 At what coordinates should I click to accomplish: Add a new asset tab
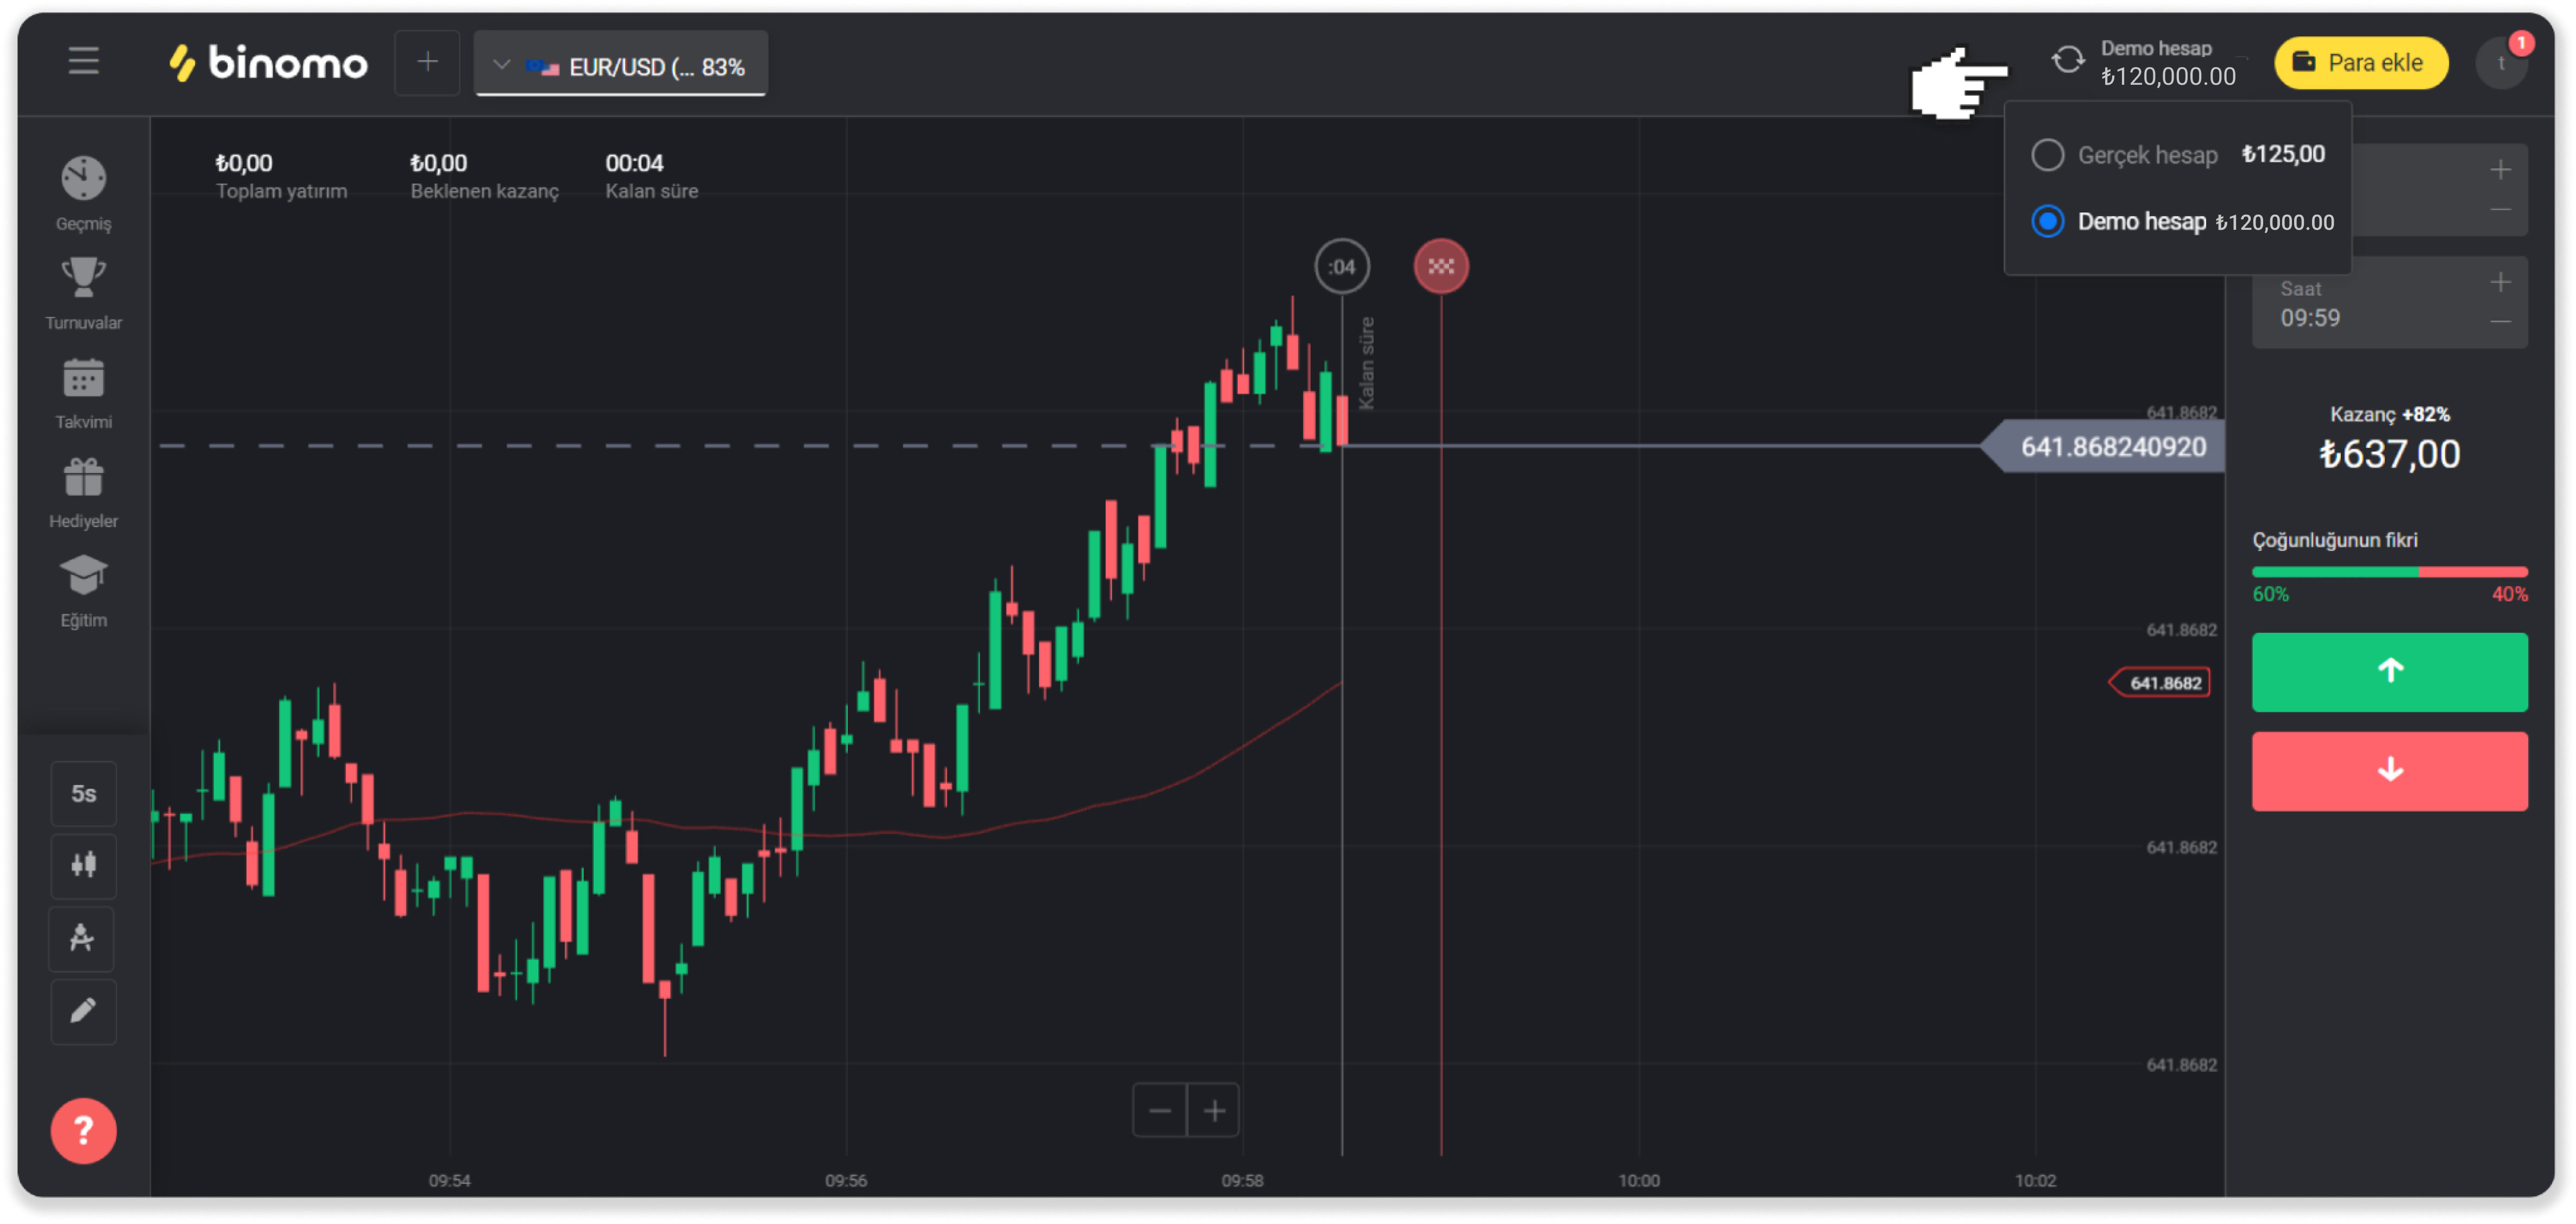(427, 63)
